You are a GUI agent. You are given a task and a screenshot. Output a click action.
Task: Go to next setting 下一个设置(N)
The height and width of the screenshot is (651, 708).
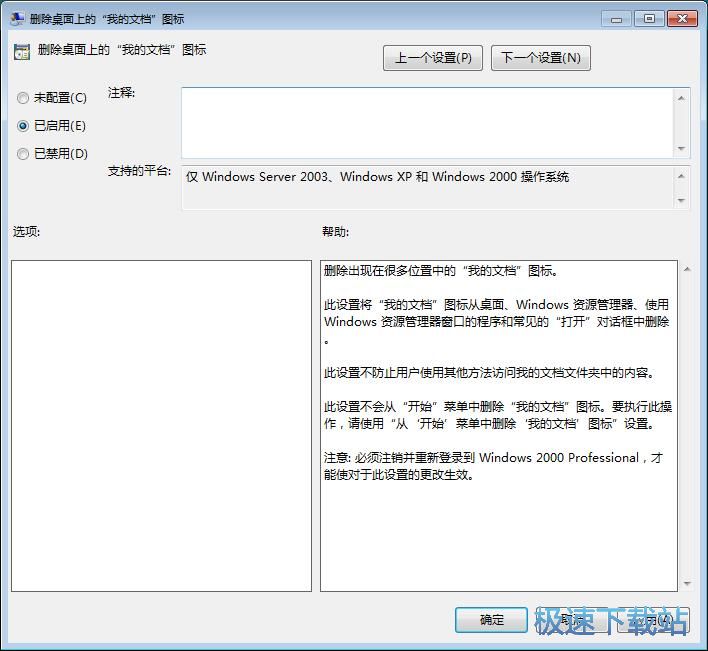[540, 58]
